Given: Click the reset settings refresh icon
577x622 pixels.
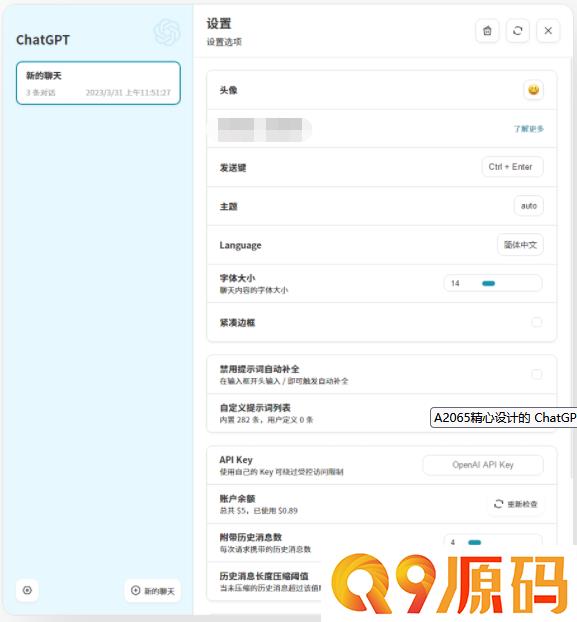Looking at the screenshot, I should click(x=518, y=31).
